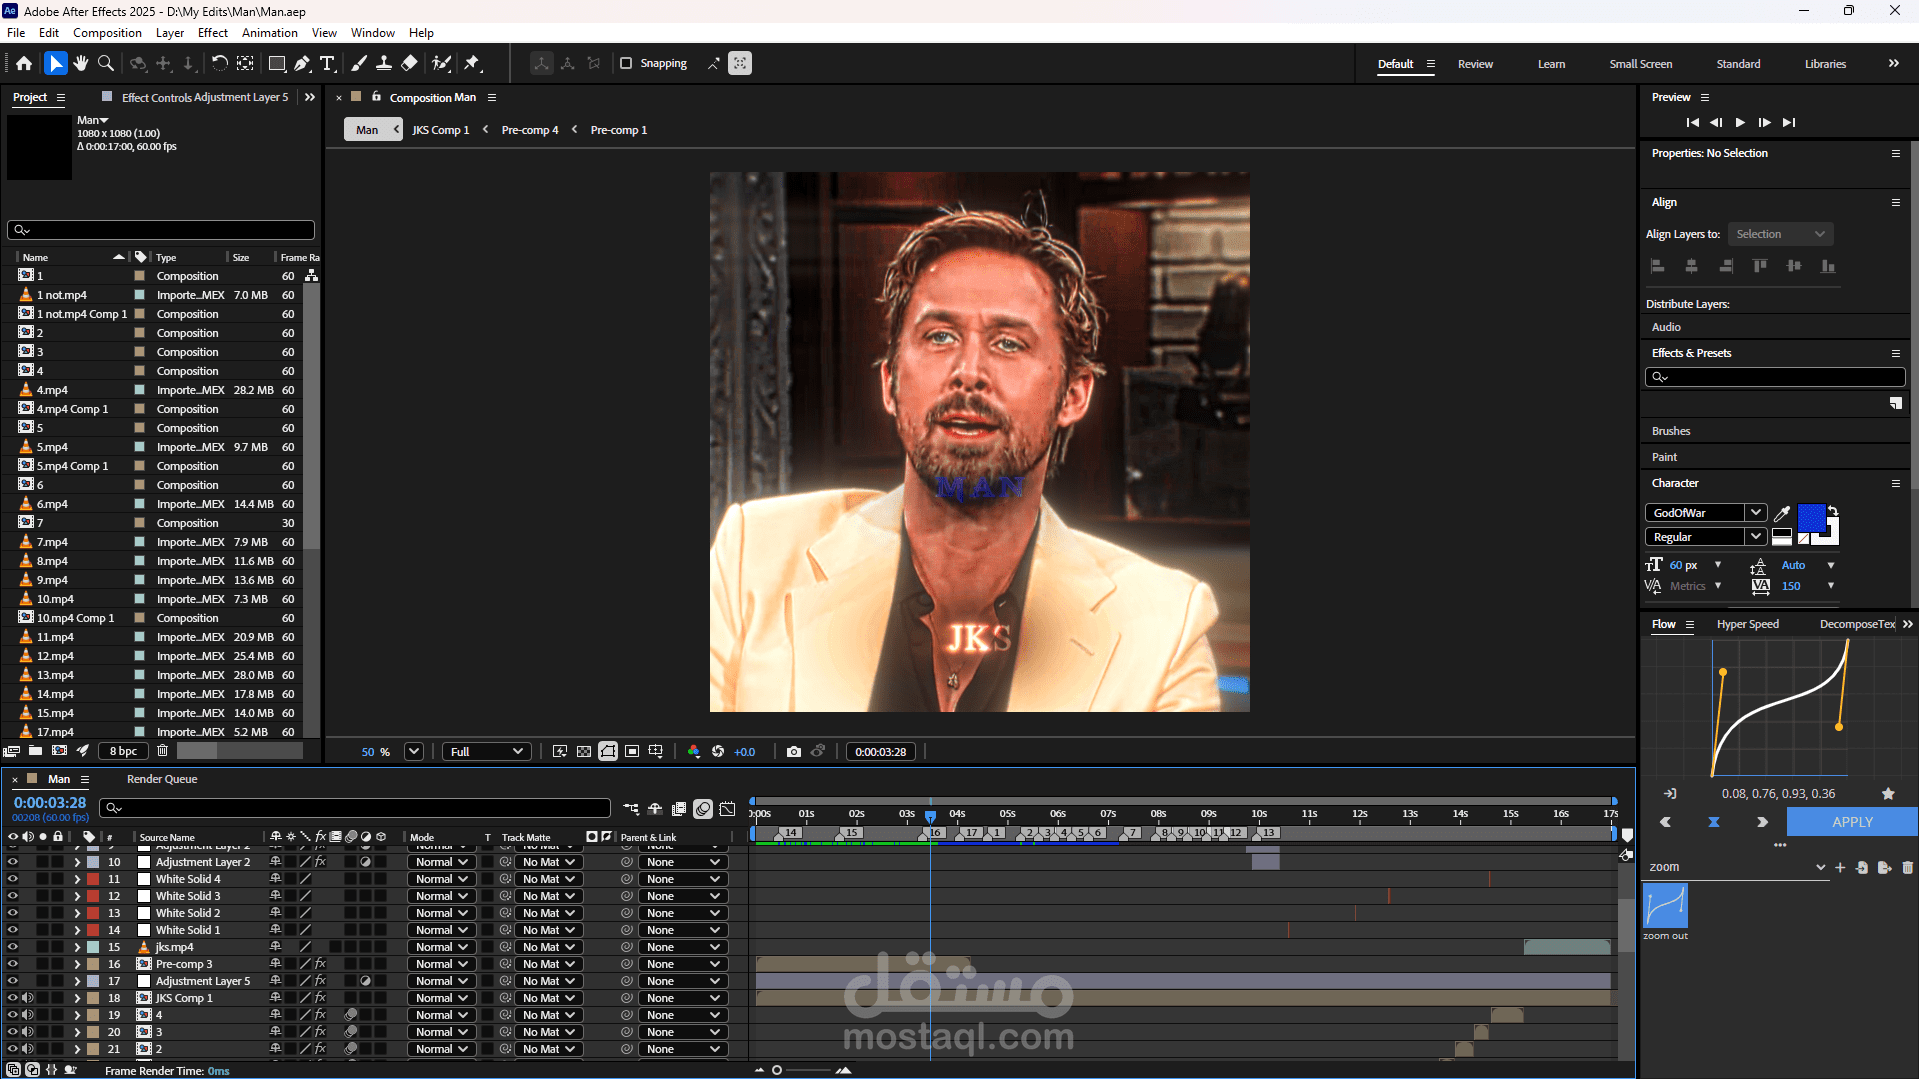Select the Pen tool
Image resolution: width=1919 pixels, height=1079 pixels.
[x=302, y=63]
